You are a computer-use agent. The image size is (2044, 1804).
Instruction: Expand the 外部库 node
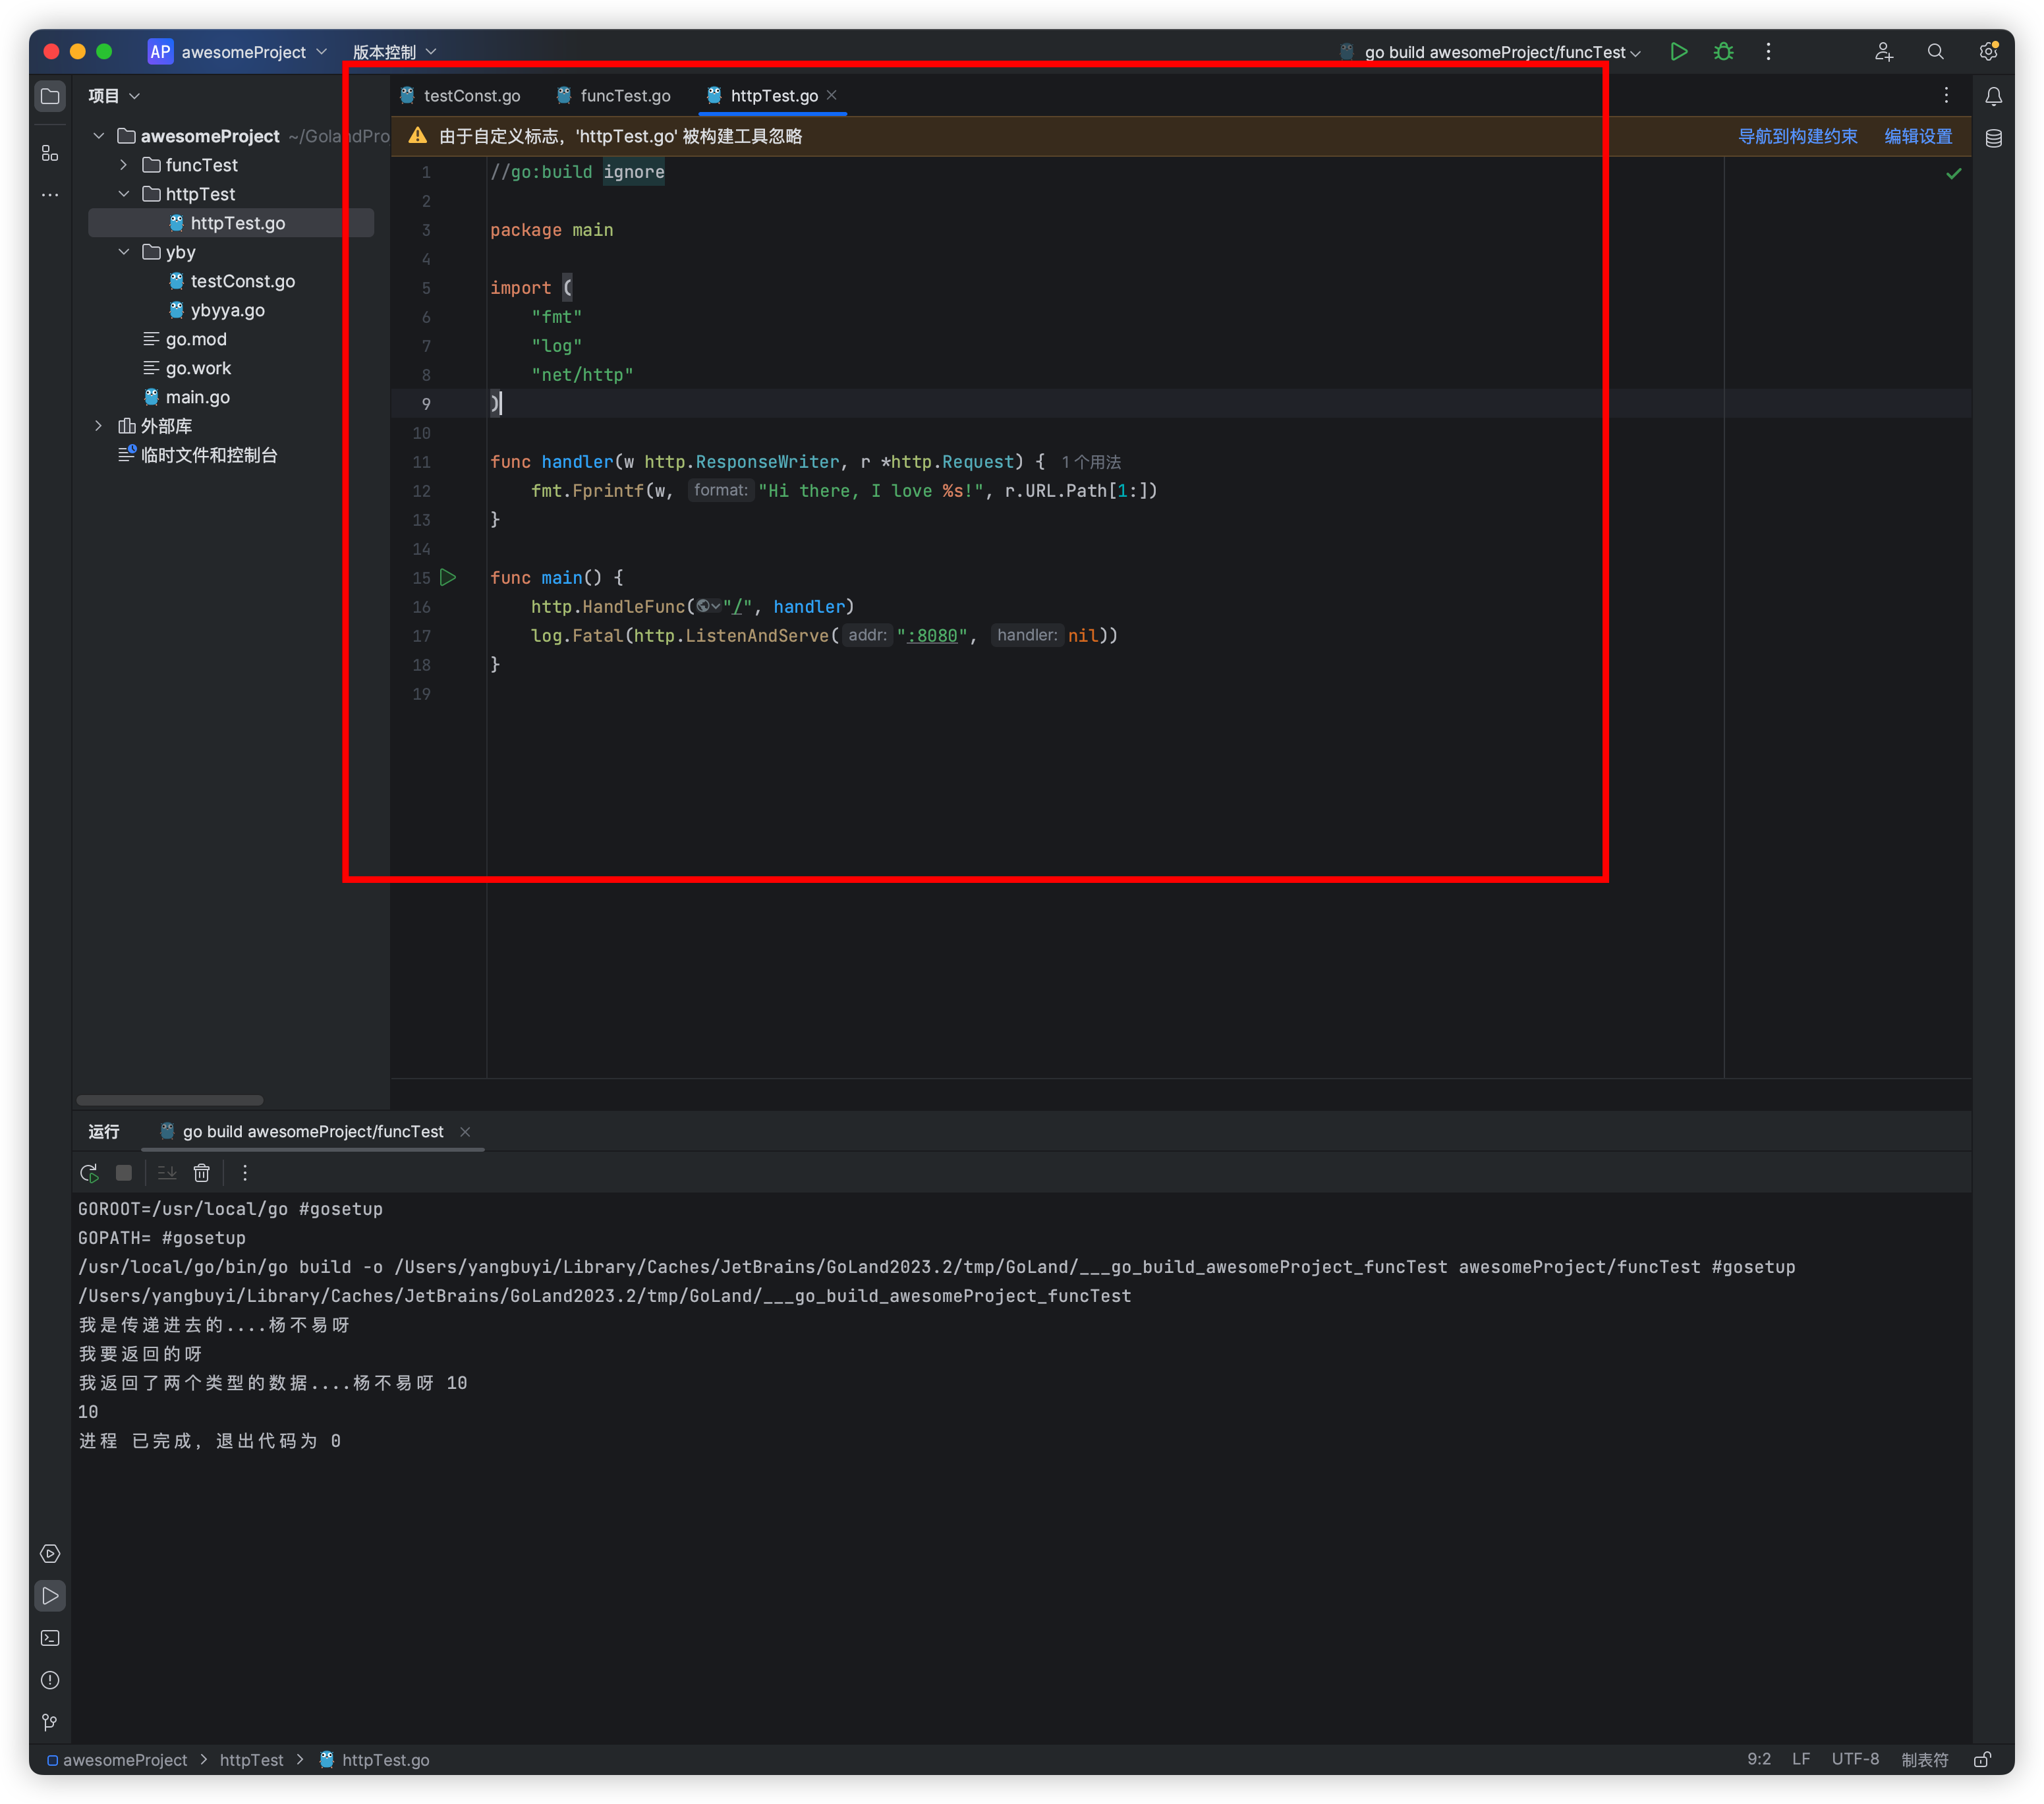99,426
